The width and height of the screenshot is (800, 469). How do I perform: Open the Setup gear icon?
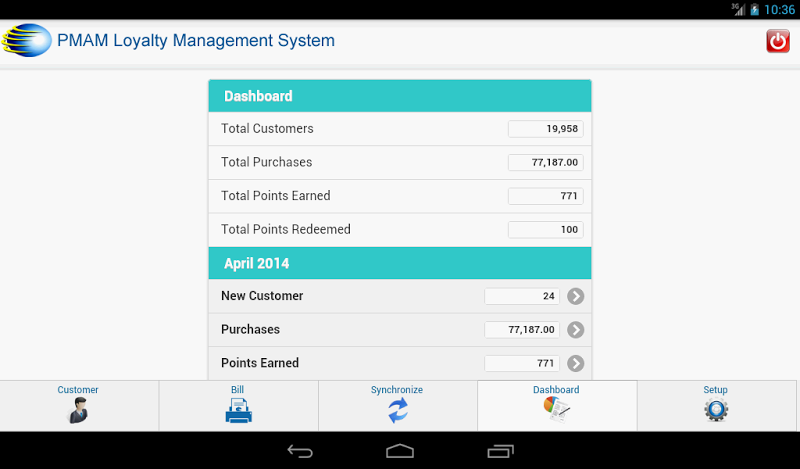tap(716, 410)
